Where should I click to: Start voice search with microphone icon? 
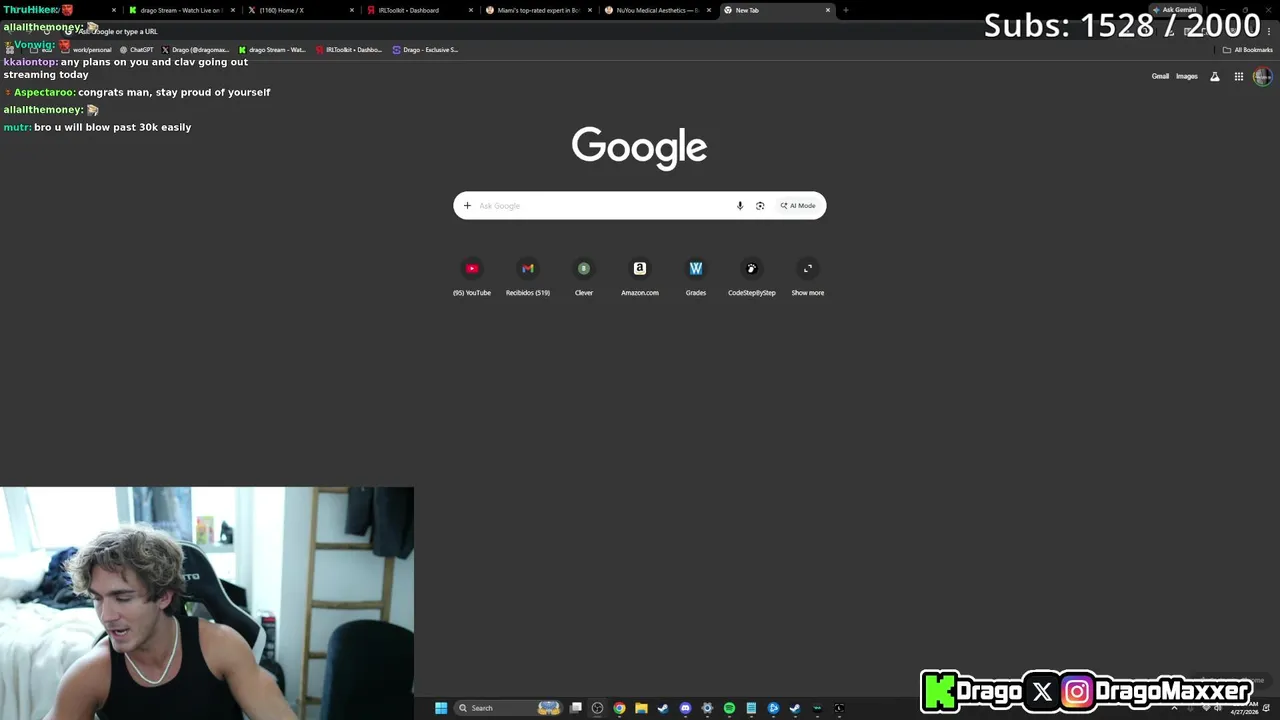point(740,206)
